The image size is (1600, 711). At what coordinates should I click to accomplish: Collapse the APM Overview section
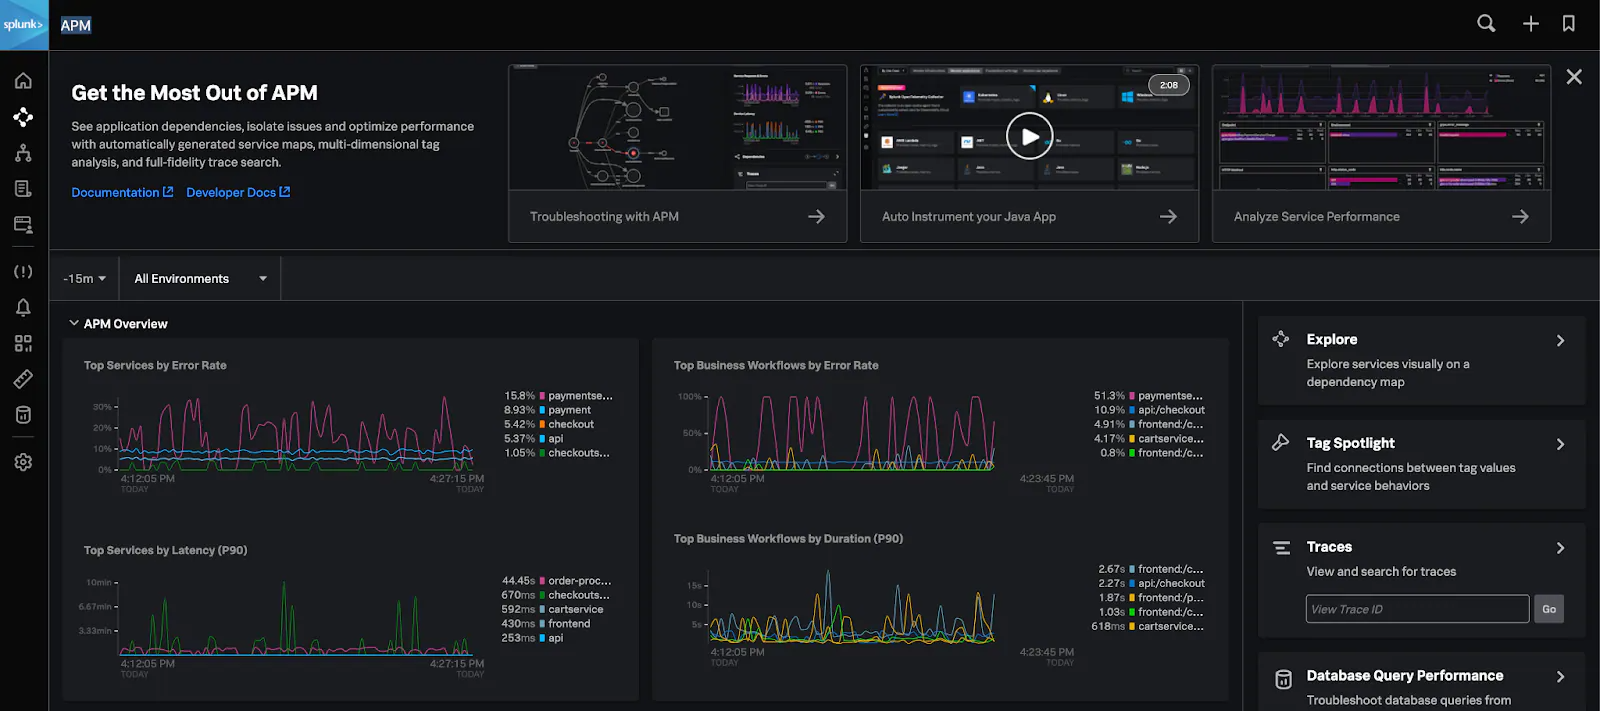coord(74,324)
